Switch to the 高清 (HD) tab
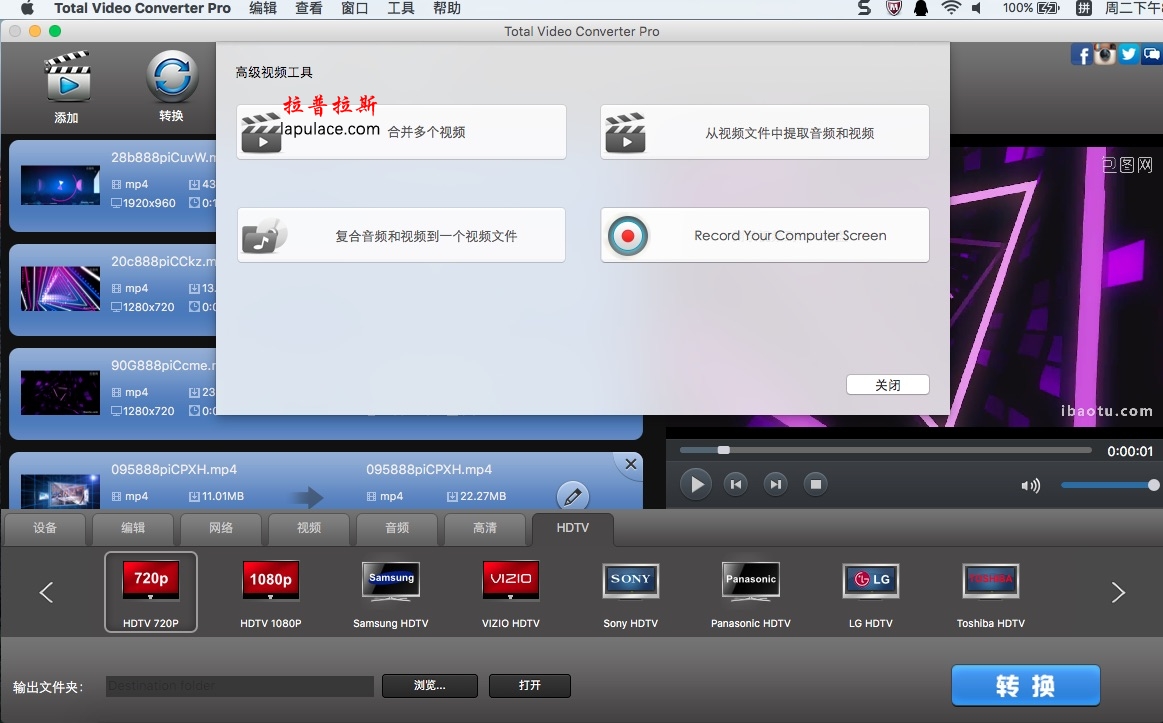1163x723 pixels. click(484, 528)
